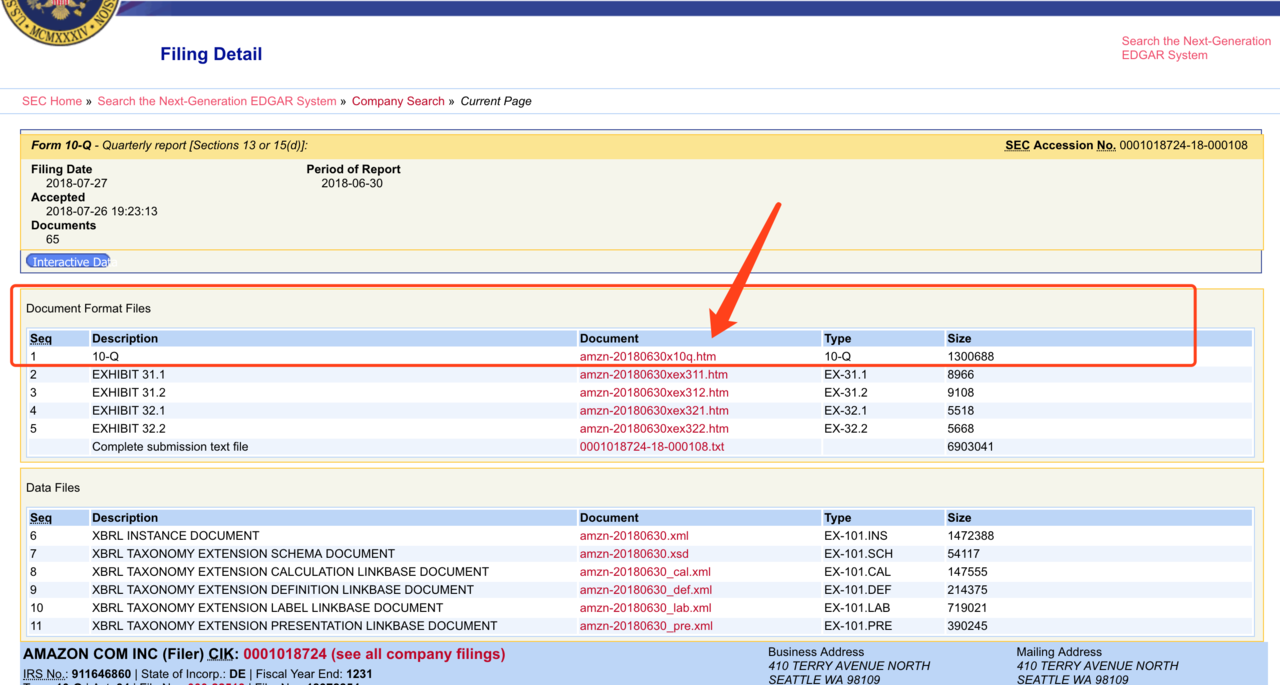Go to SEC Home breadcrumb

(52, 101)
